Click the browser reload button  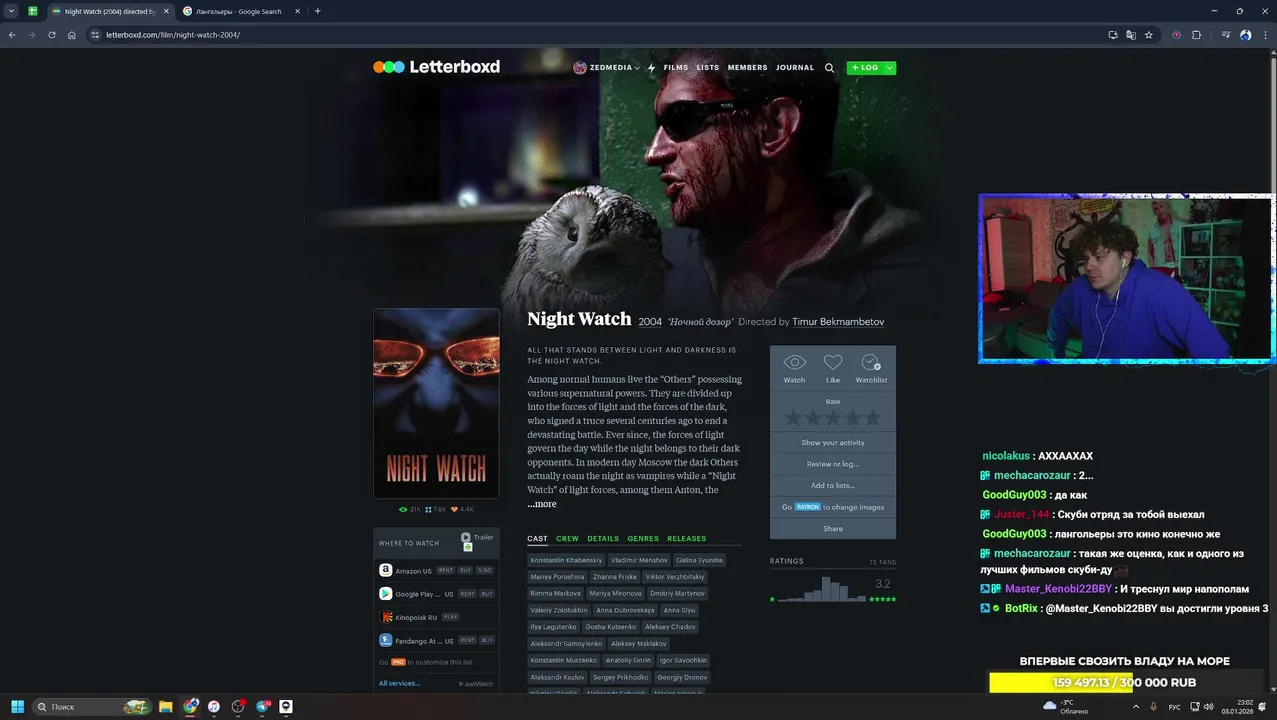click(51, 35)
